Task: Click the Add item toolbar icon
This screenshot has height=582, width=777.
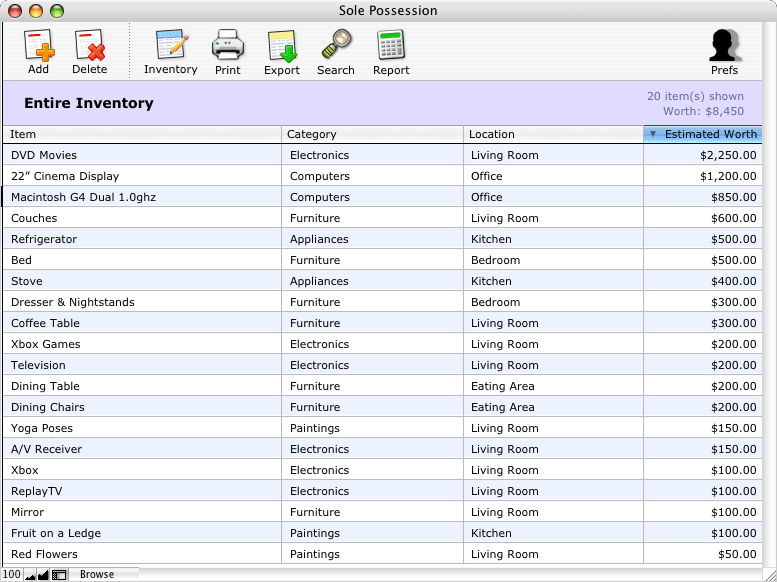Action: click(39, 45)
